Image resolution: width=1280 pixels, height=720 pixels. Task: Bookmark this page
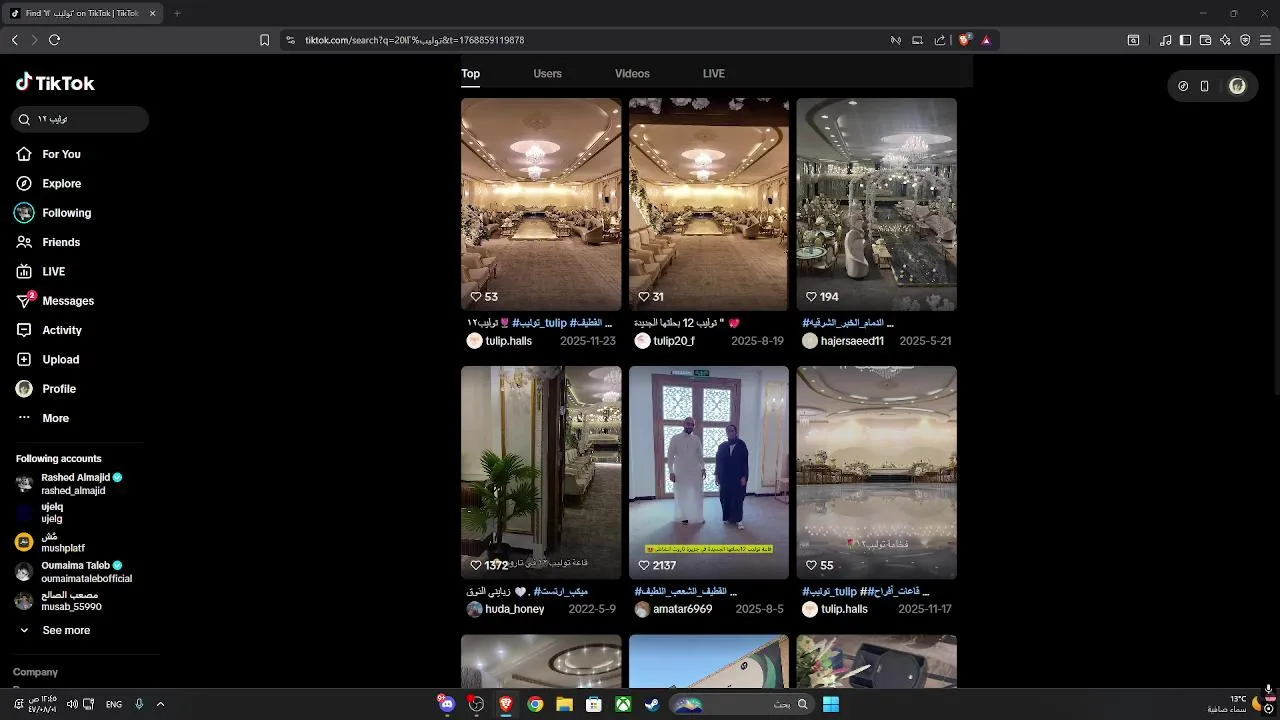264,40
